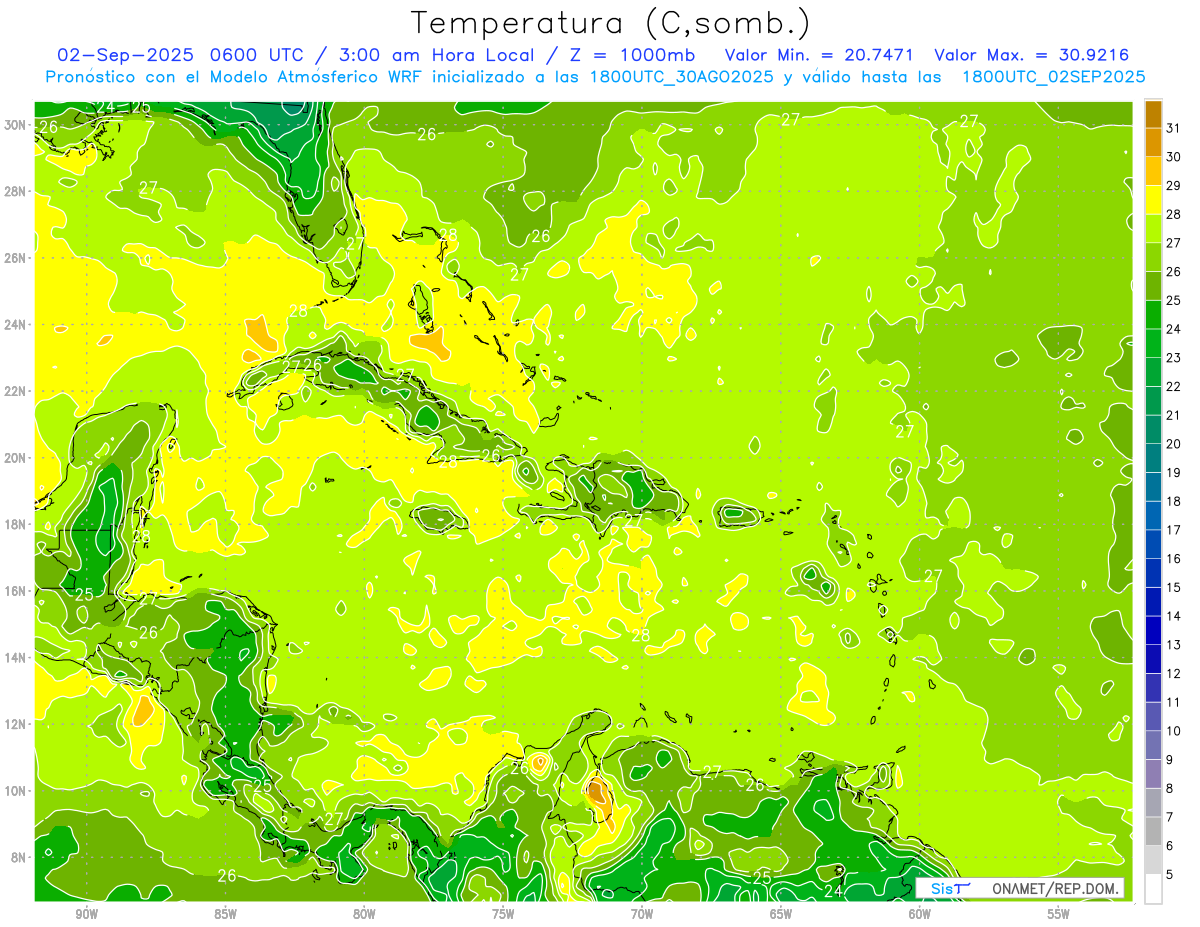Click the colorbar value "5"

tap(1170, 874)
